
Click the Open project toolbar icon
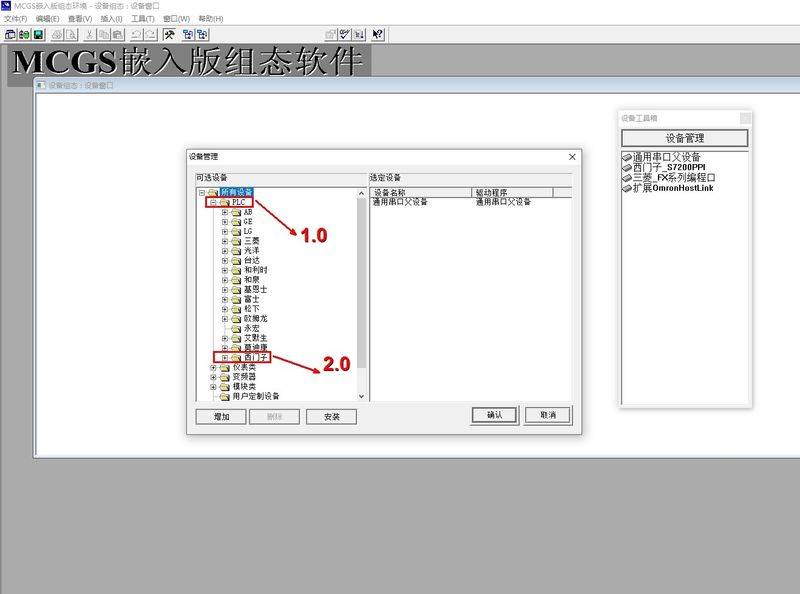(x=24, y=34)
